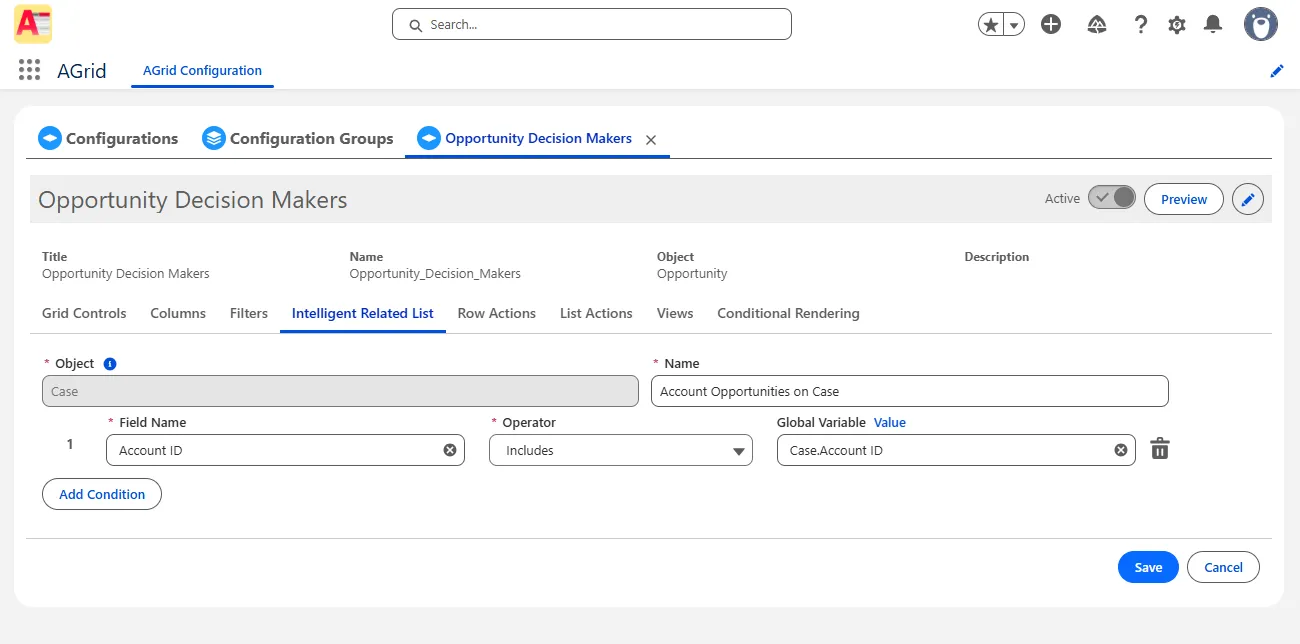This screenshot has height=644, width=1300.
Task: Open the Row Actions tab
Action: [496, 313]
